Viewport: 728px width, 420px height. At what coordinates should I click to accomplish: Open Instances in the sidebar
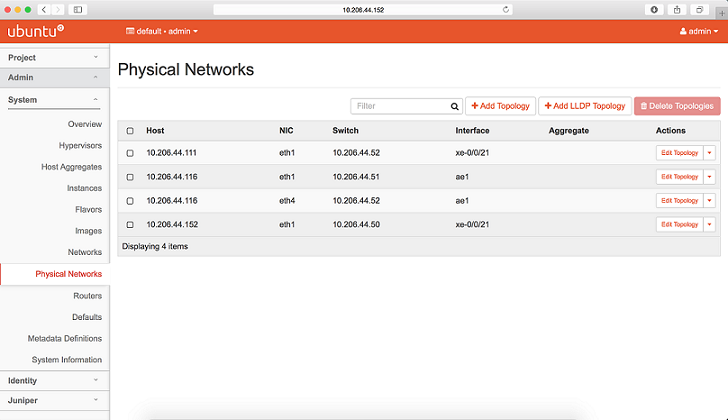pyautogui.click(x=84, y=188)
